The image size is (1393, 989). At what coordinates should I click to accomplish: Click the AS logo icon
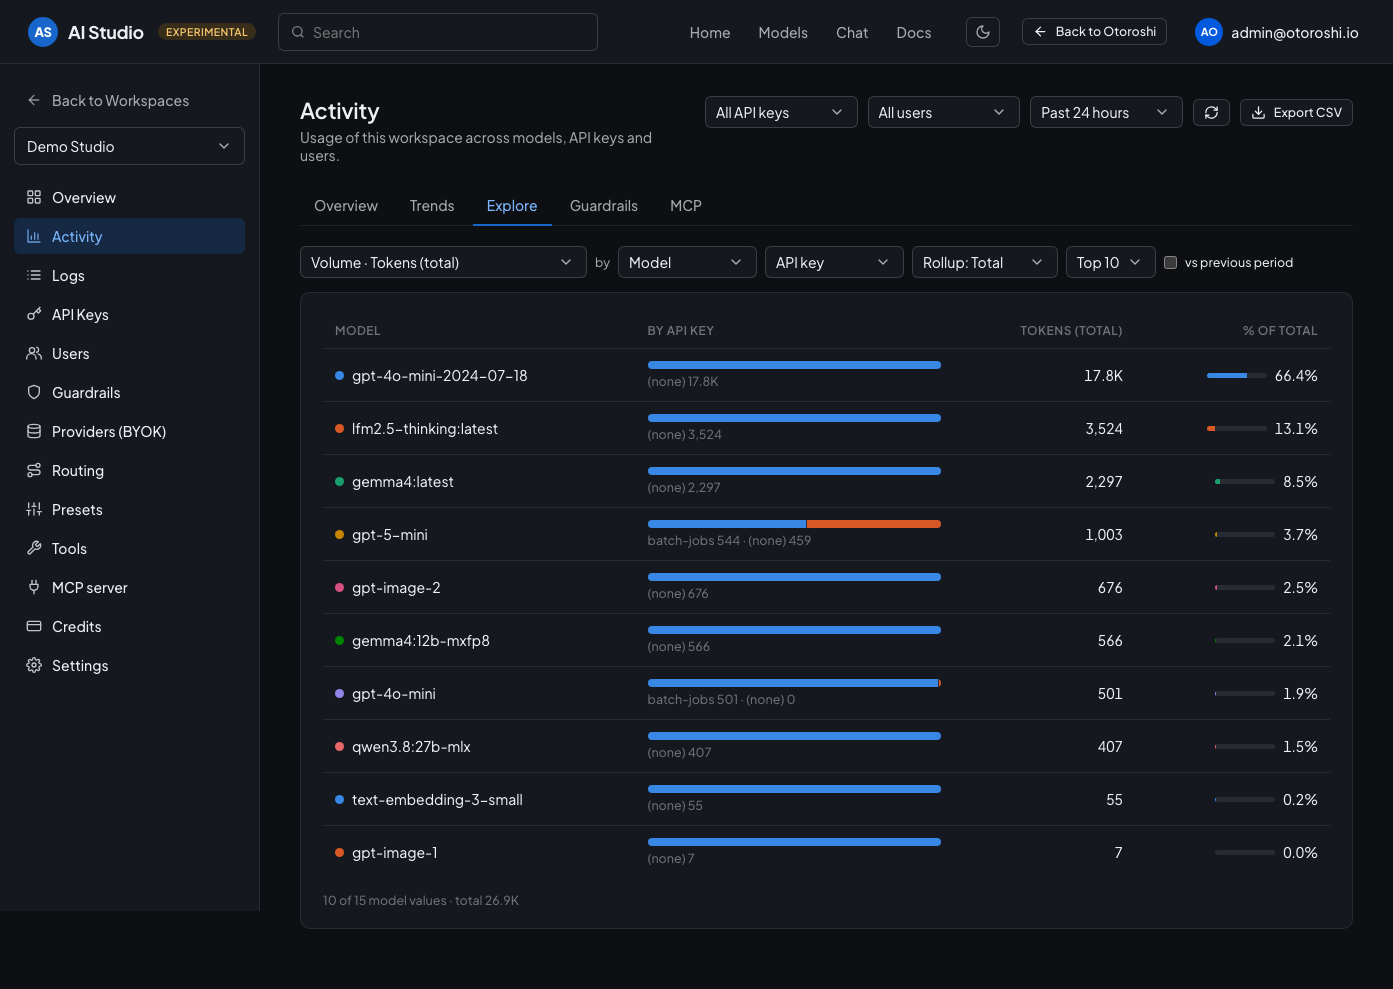[x=43, y=32]
